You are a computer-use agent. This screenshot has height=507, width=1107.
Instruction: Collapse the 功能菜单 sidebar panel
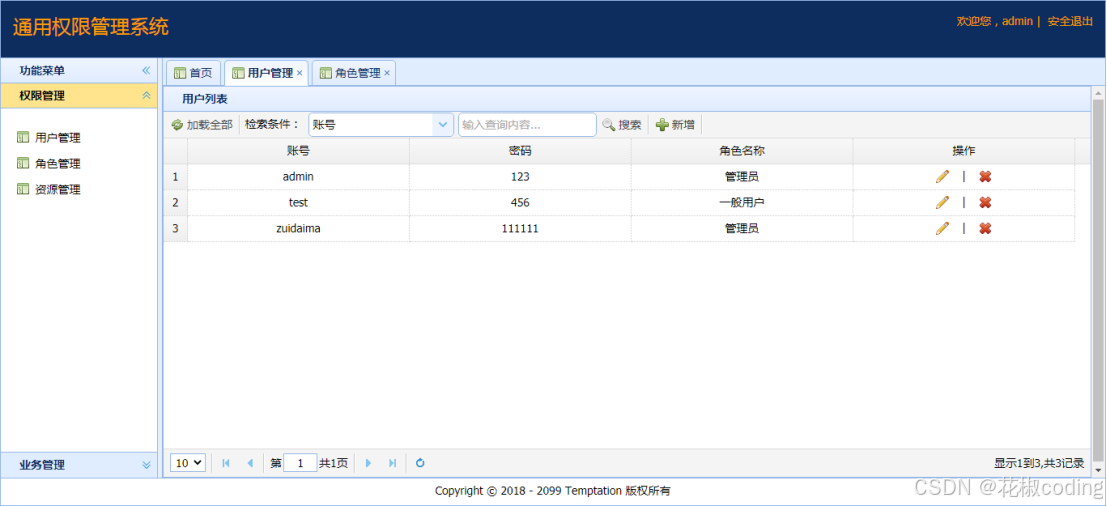(x=146, y=71)
